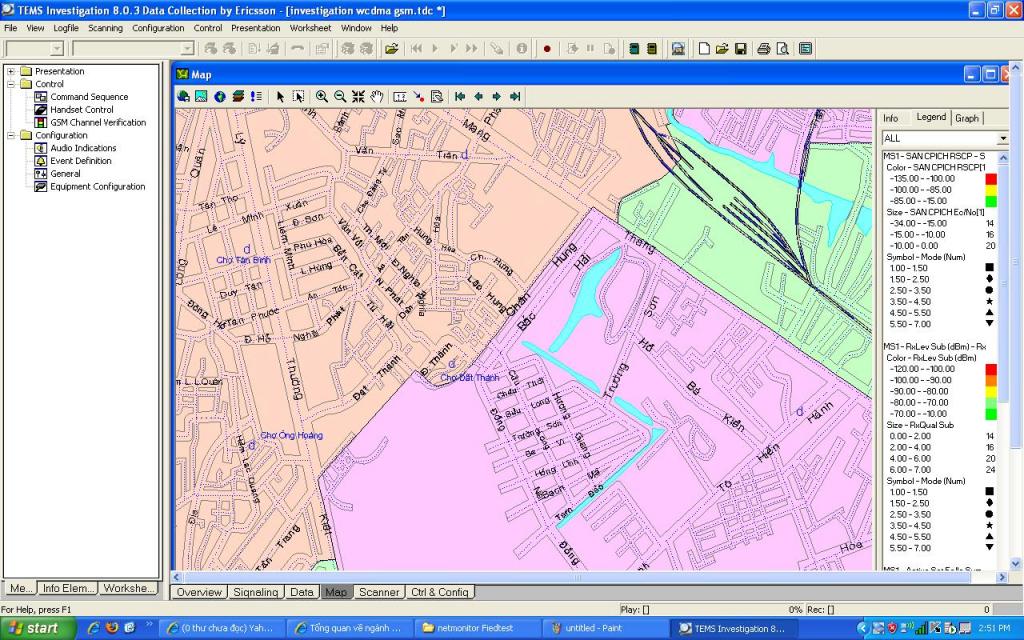The width and height of the screenshot is (1024, 640).
Task: Click the picture Theme Settings icon in Map toolbar
Action: click(201, 97)
